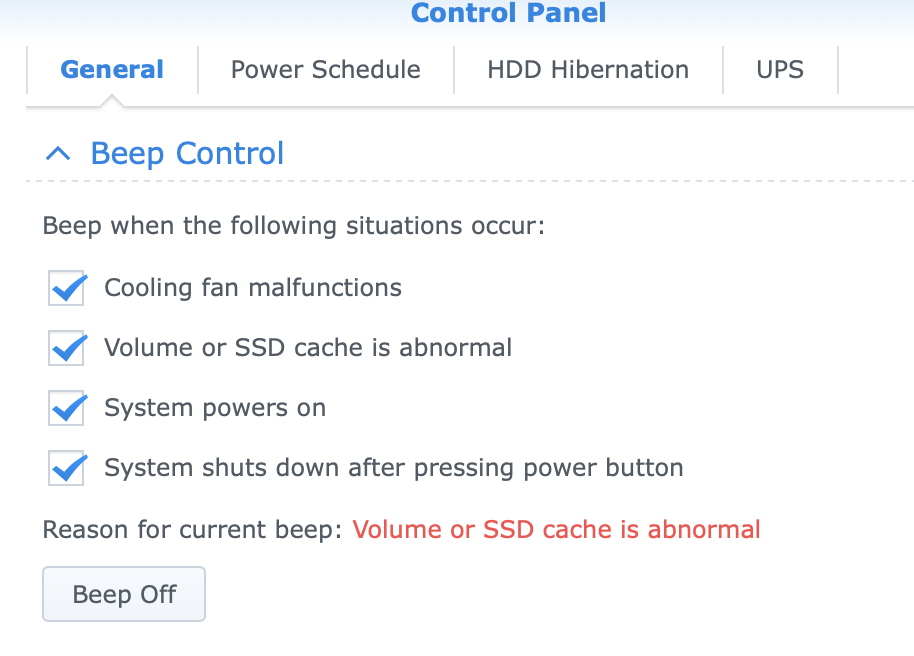Untick the shutdown after power button checkbox
The height and width of the screenshot is (656, 914).
tap(67, 468)
